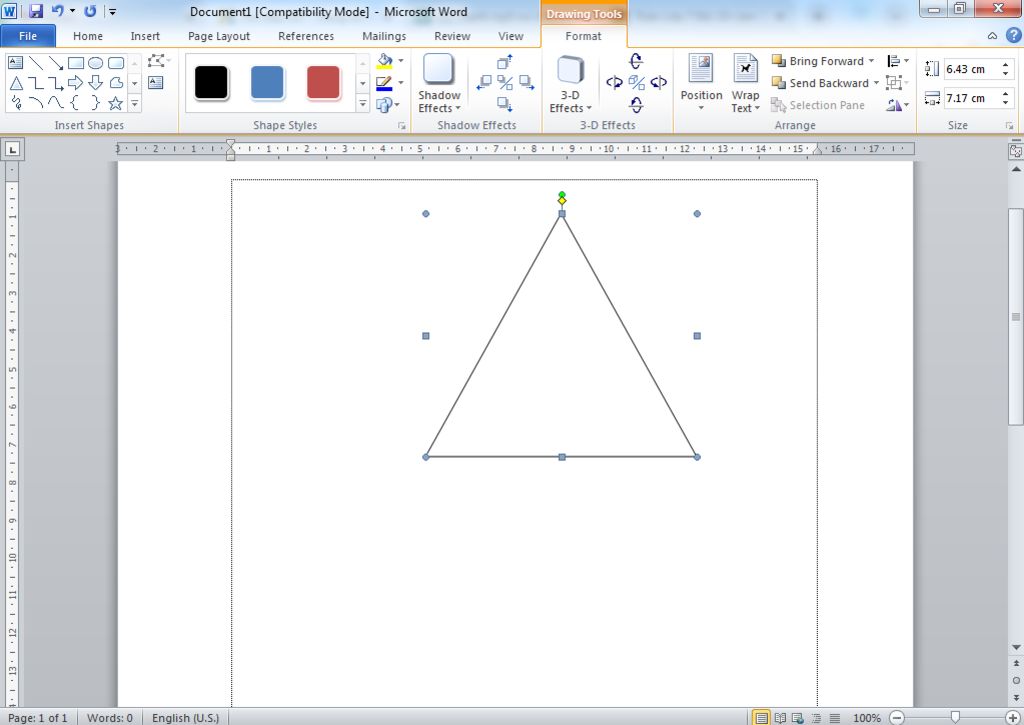This screenshot has width=1024, height=725.
Task: Click the Shape Outline pen icon
Action: [x=384, y=83]
